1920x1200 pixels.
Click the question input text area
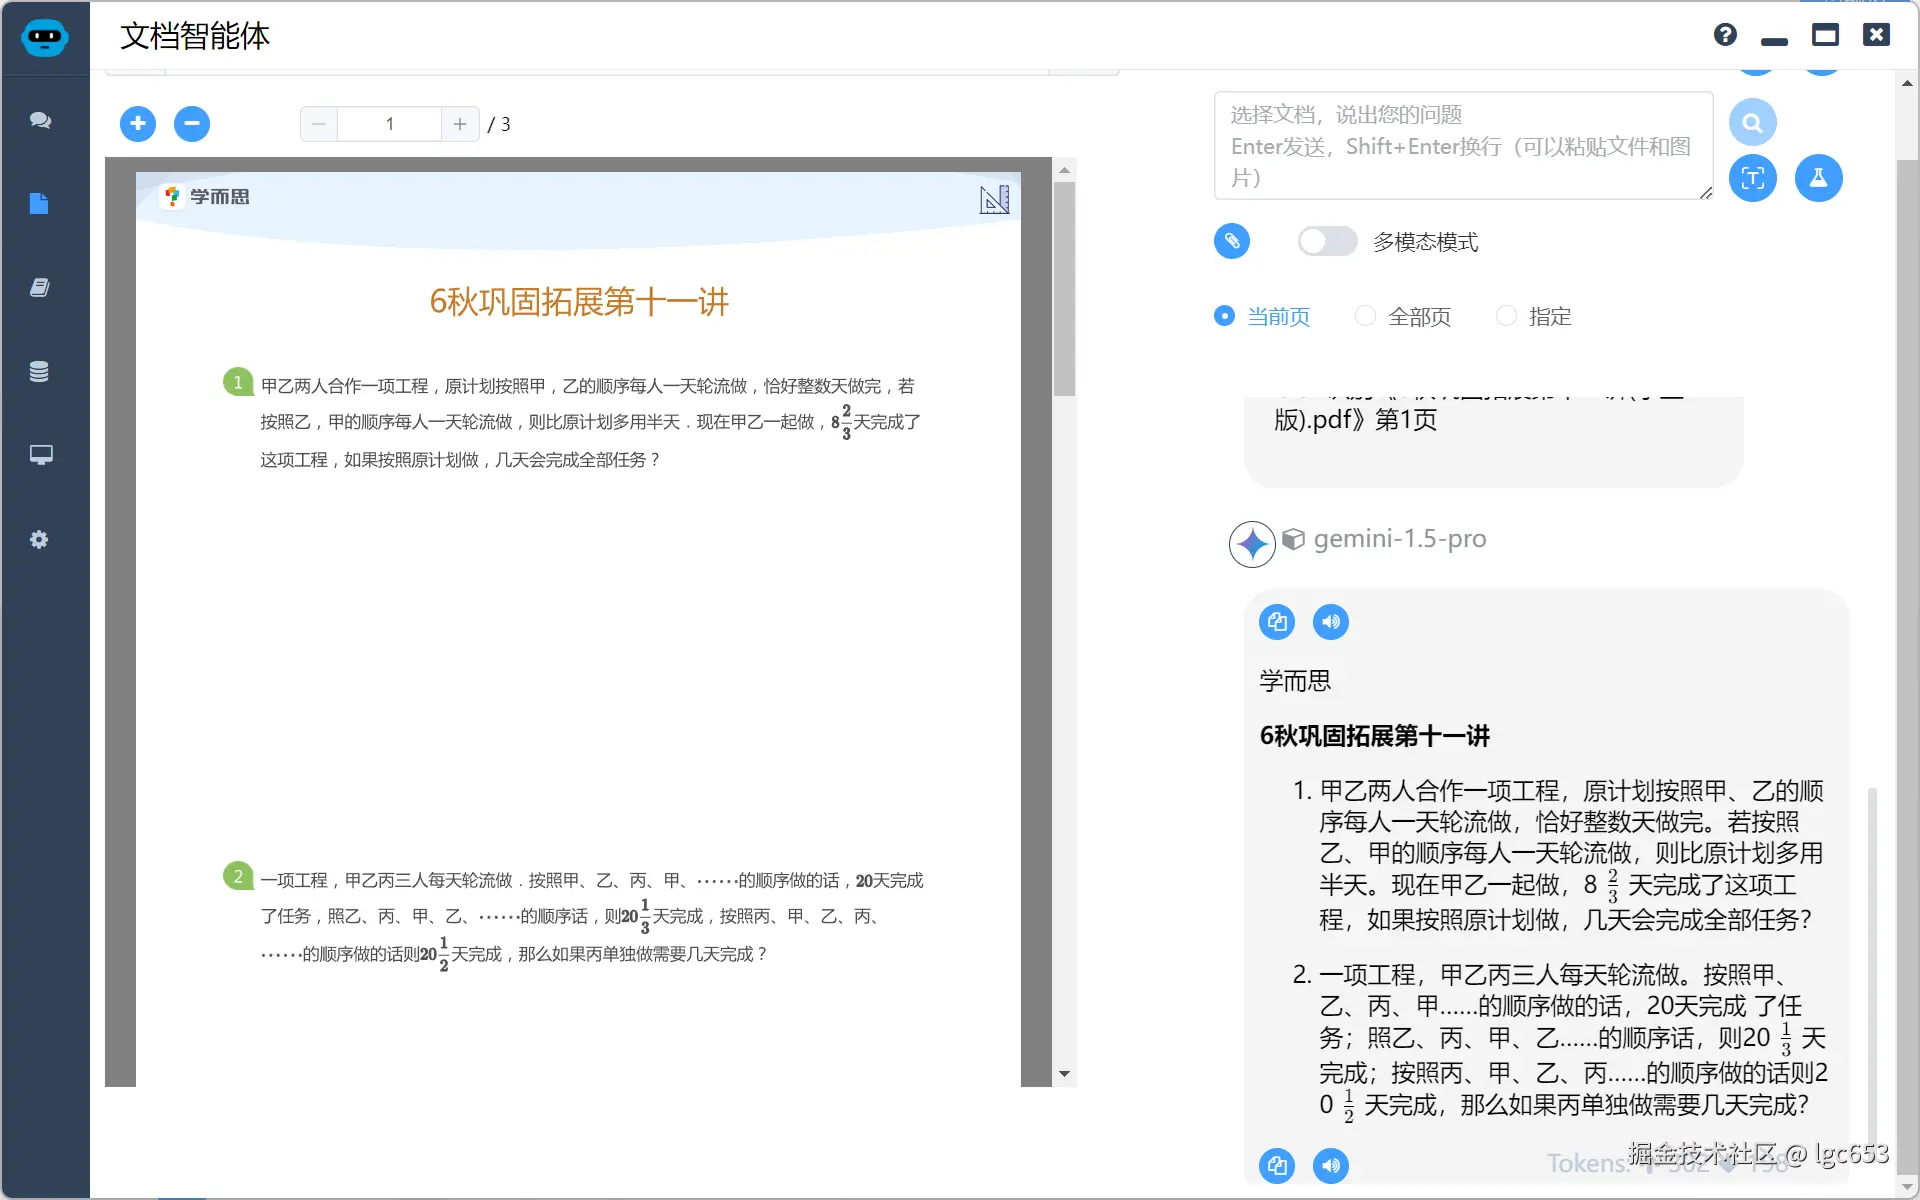tap(1462, 146)
